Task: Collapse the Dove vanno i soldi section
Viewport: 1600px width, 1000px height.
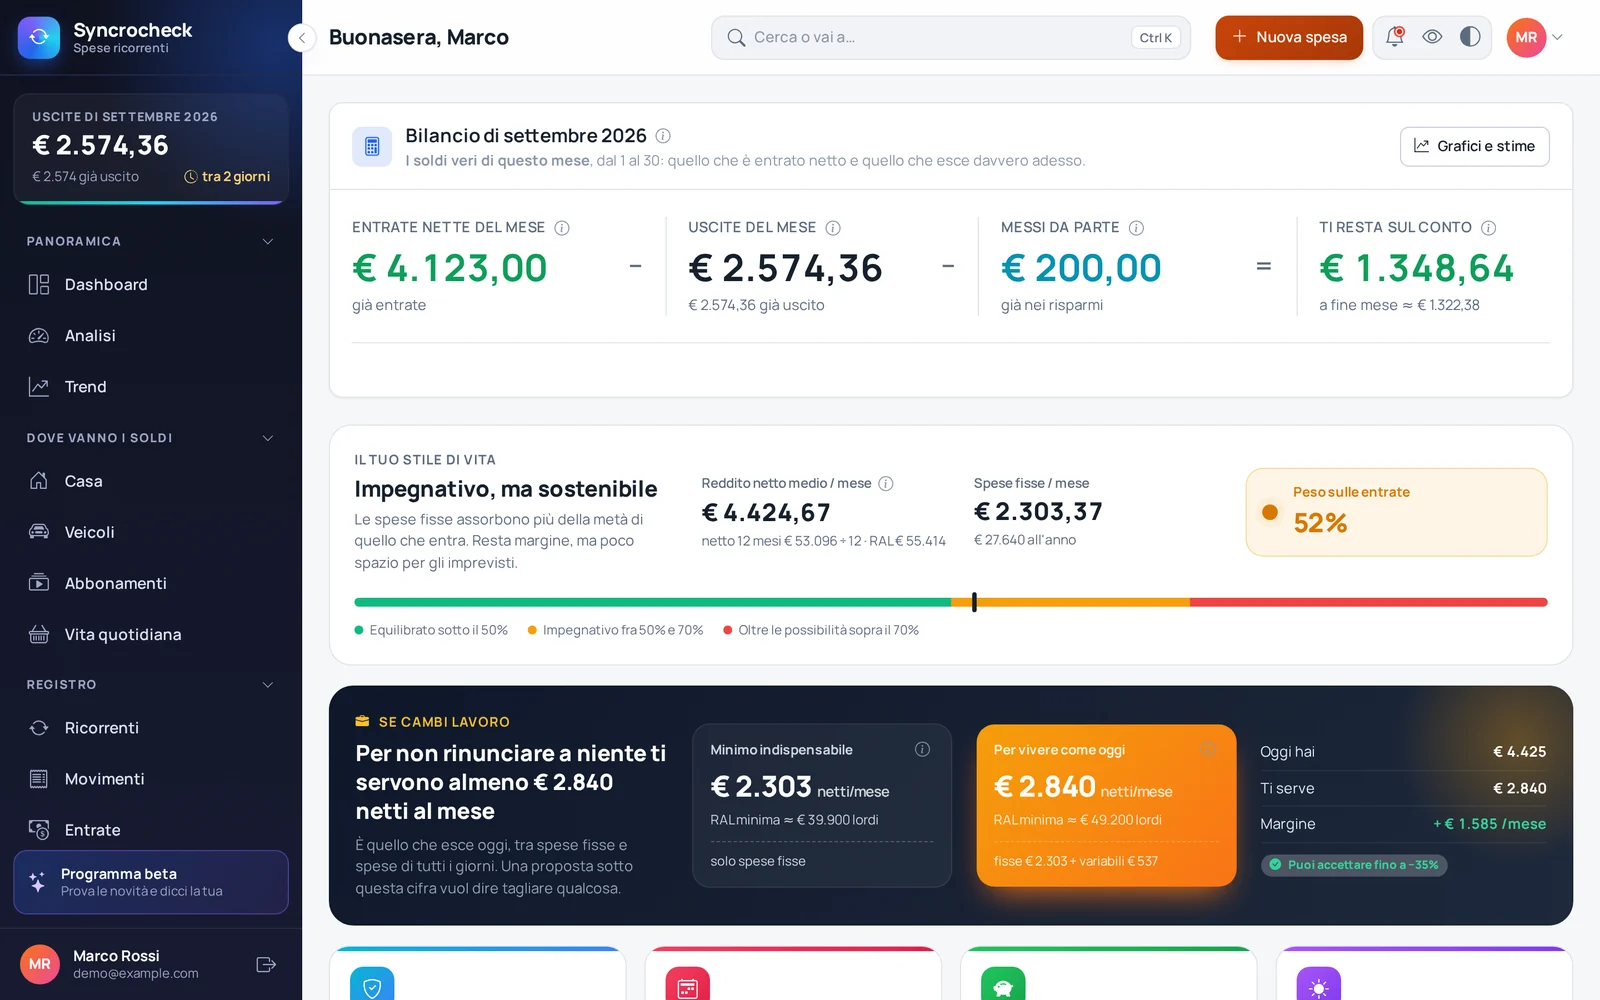Action: coord(267,438)
